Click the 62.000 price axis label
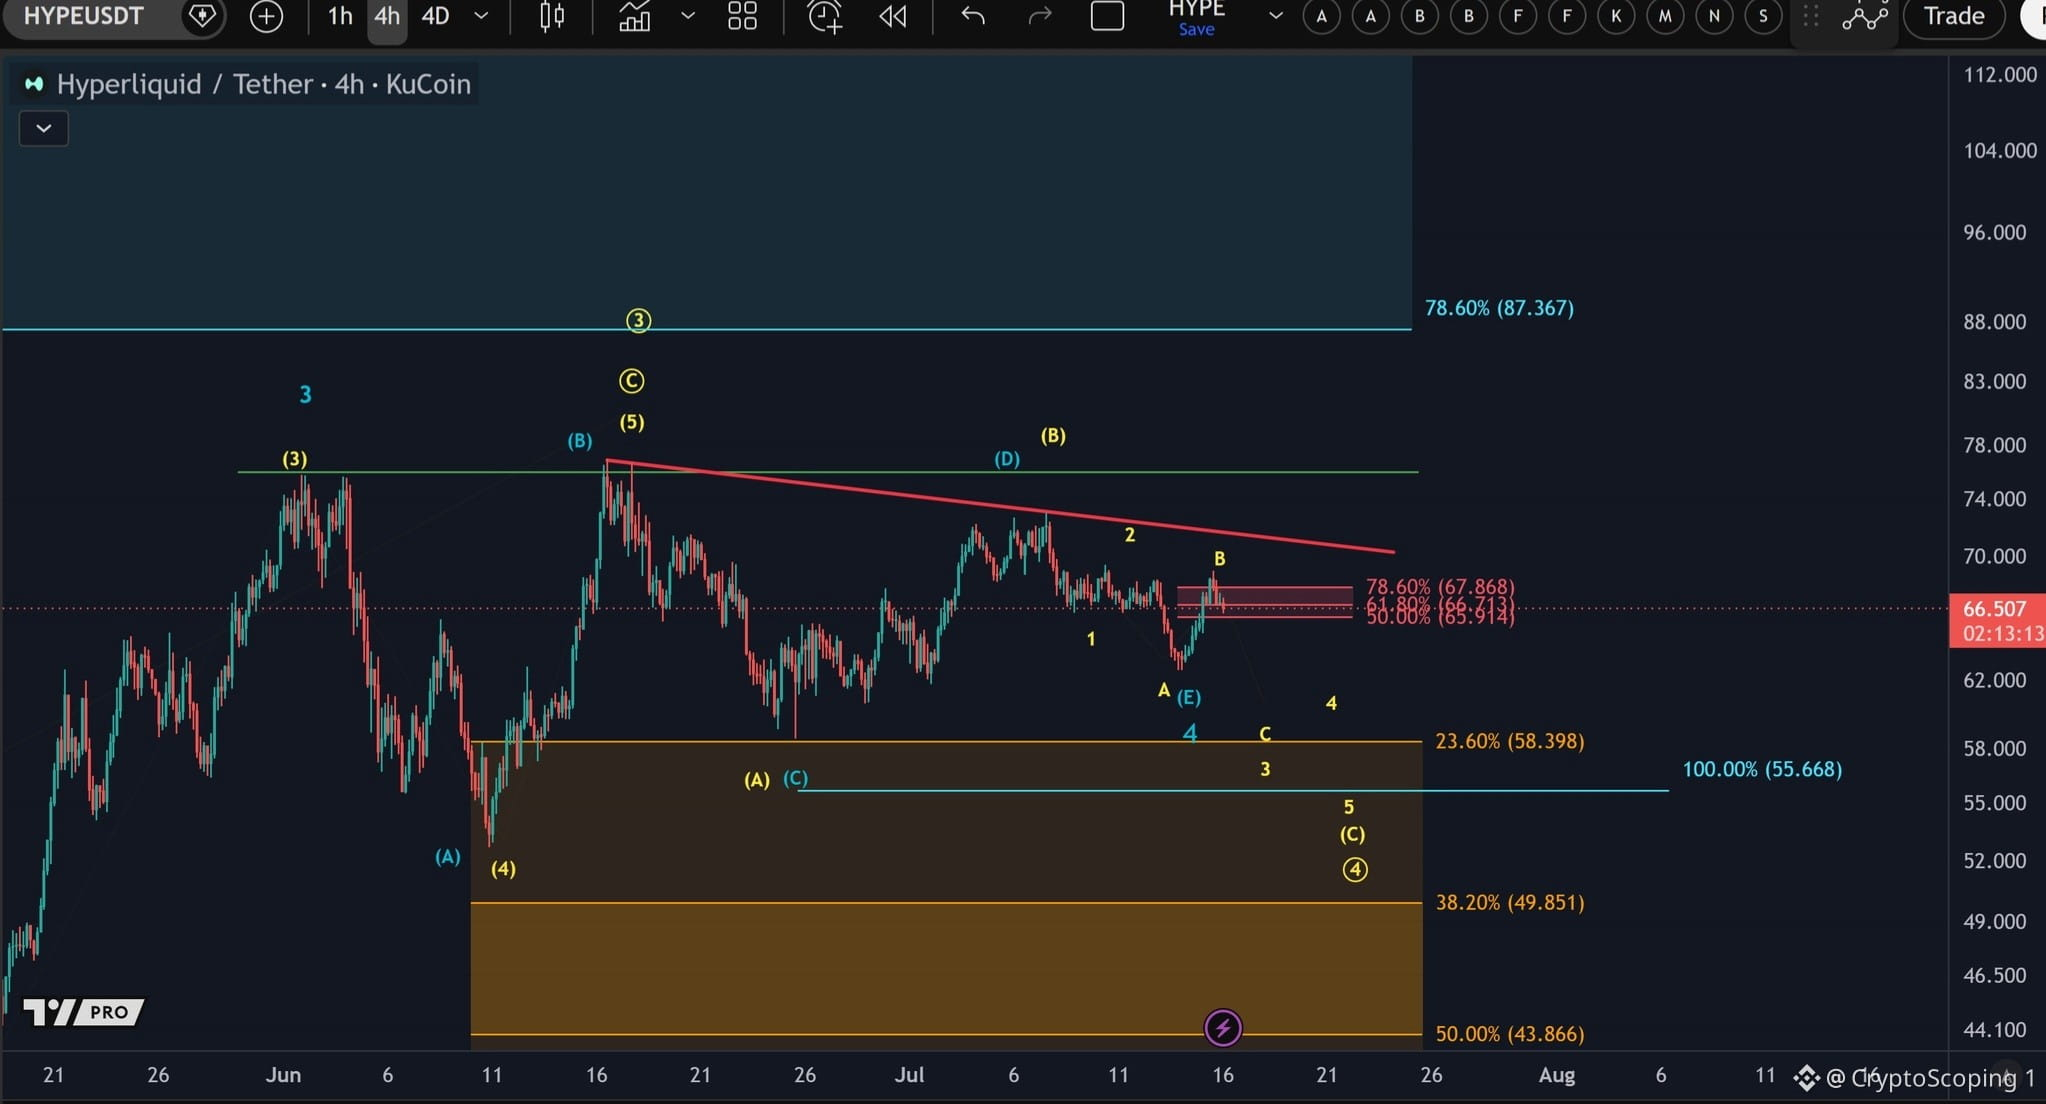 pyautogui.click(x=1994, y=680)
